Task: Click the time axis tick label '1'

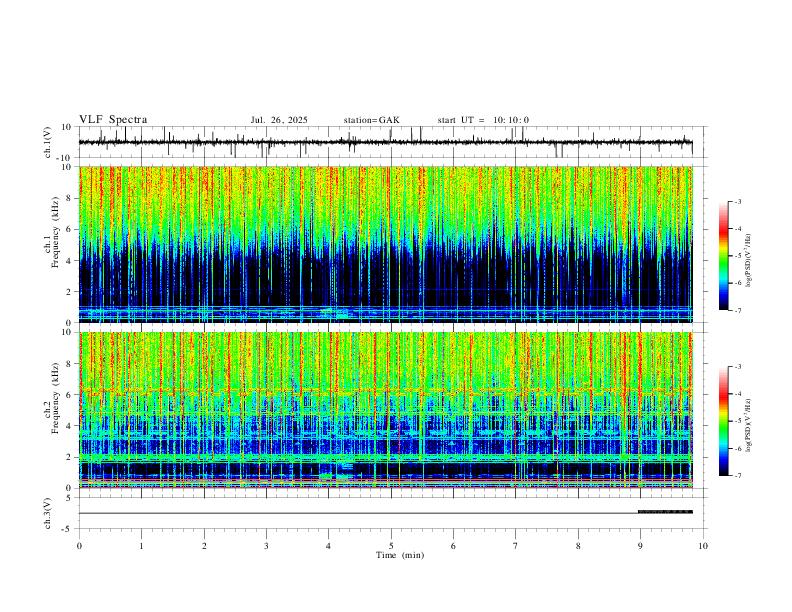Action: 141,546
